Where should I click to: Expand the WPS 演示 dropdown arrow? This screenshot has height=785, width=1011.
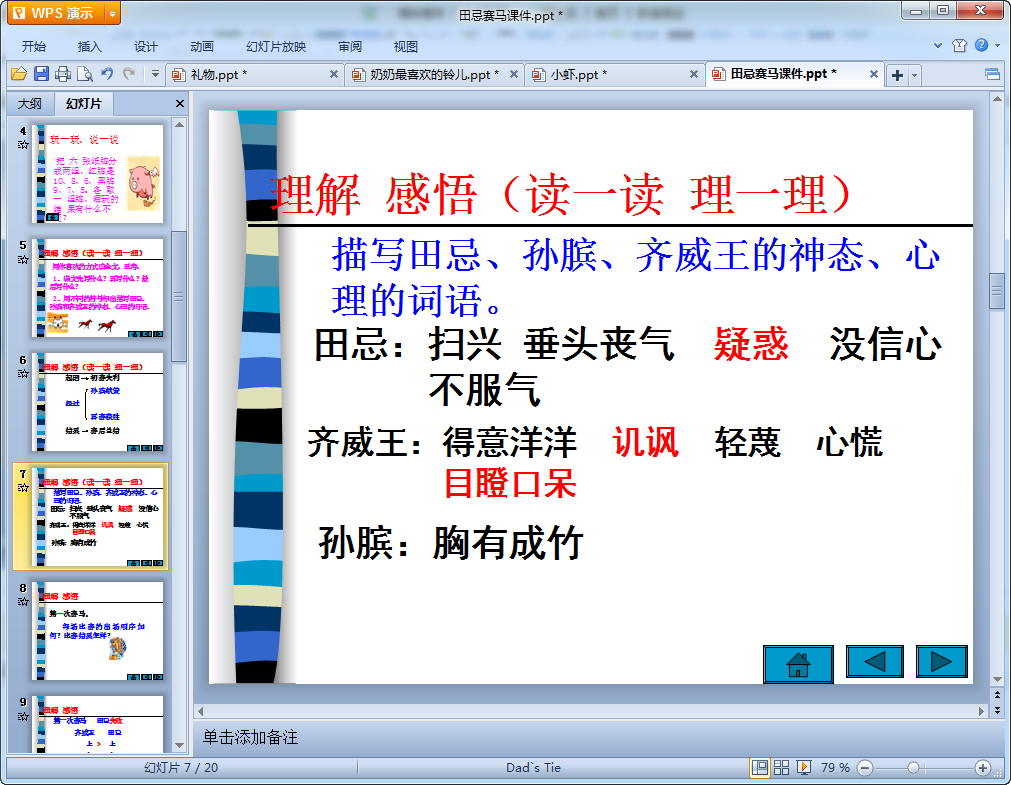tap(112, 13)
